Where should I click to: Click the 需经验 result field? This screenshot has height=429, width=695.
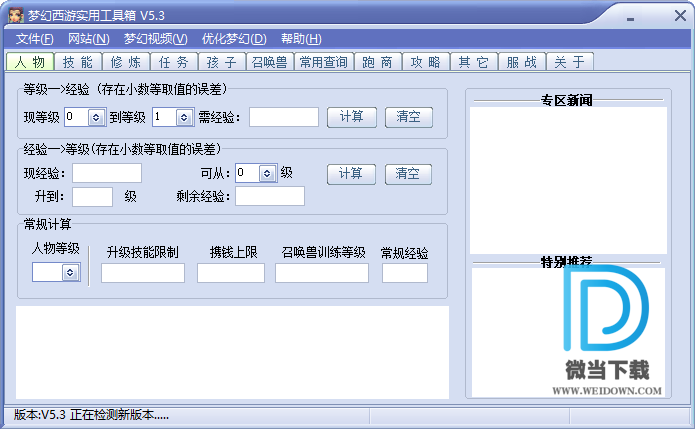coord(284,117)
